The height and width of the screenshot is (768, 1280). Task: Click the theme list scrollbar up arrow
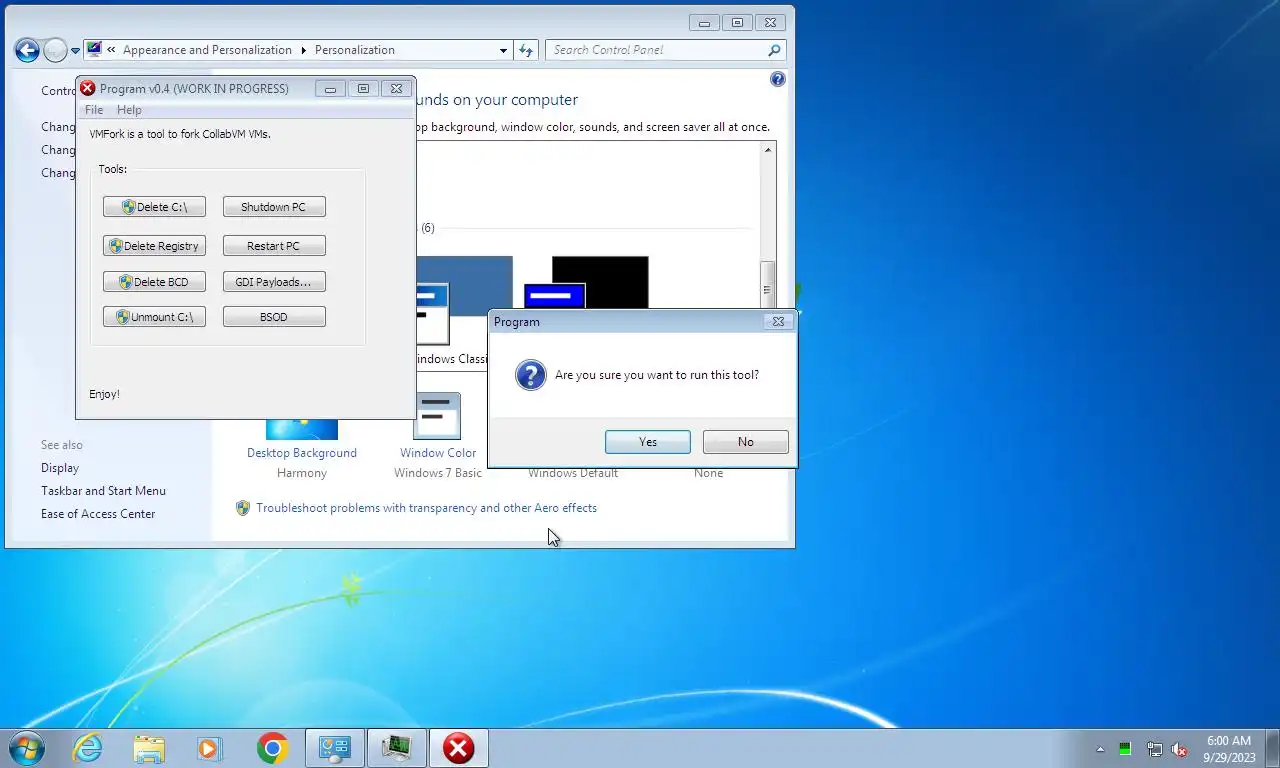[x=768, y=149]
